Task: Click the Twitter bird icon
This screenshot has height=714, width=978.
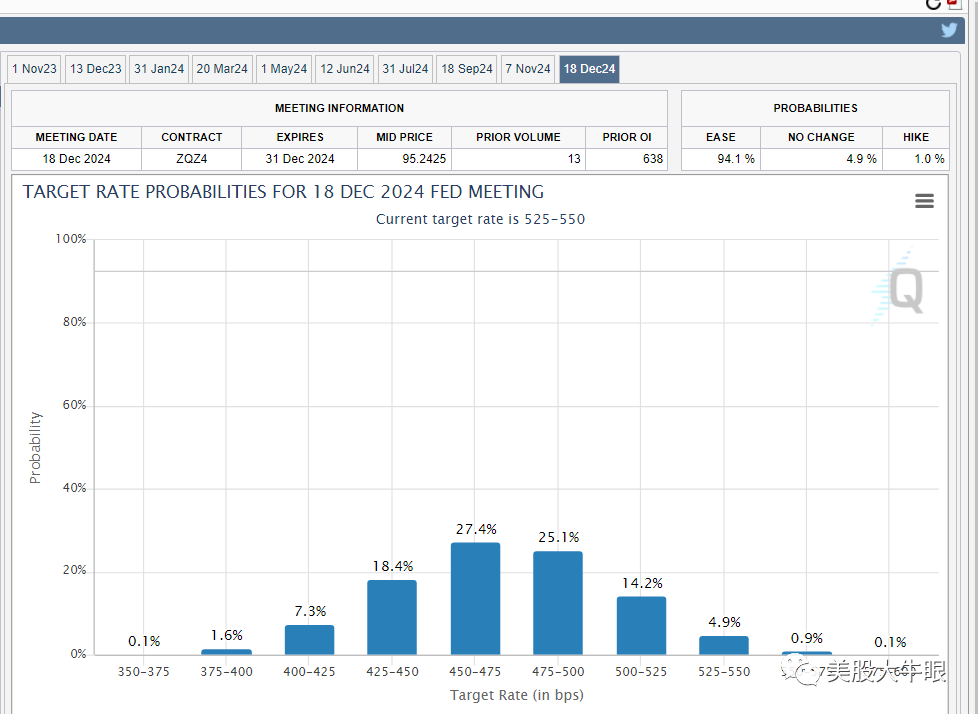Action: pyautogui.click(x=949, y=30)
